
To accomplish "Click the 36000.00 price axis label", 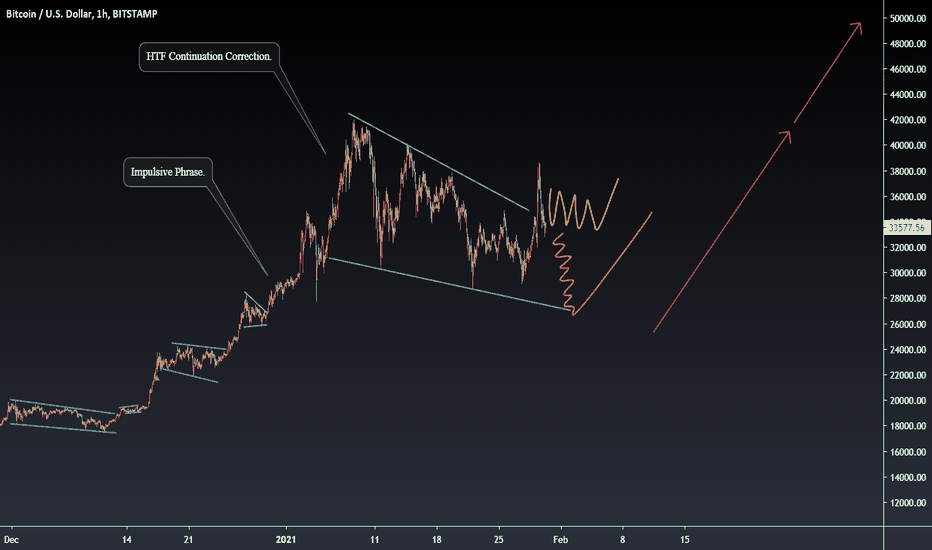I will pos(908,197).
